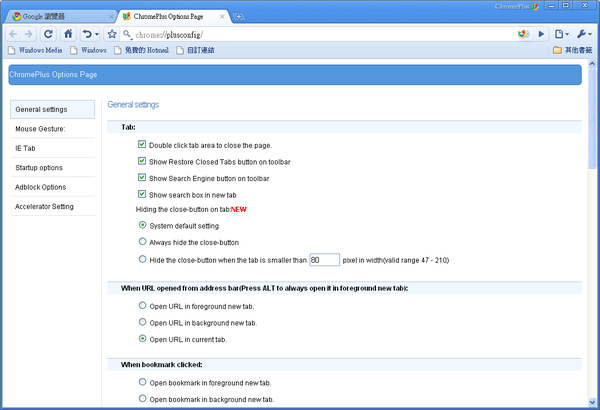
Task: Select Open URL in background new tab
Action: coord(142,322)
